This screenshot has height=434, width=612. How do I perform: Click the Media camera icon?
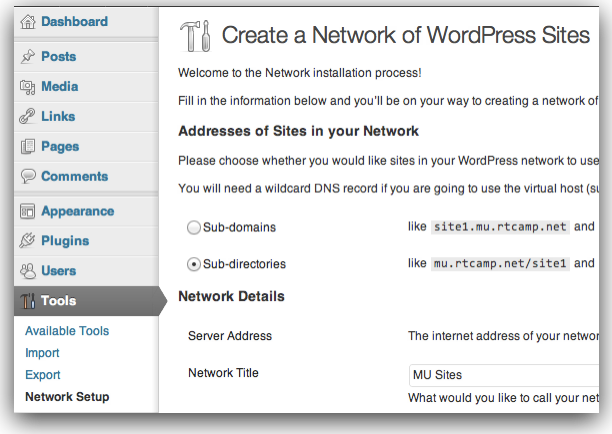click(28, 87)
